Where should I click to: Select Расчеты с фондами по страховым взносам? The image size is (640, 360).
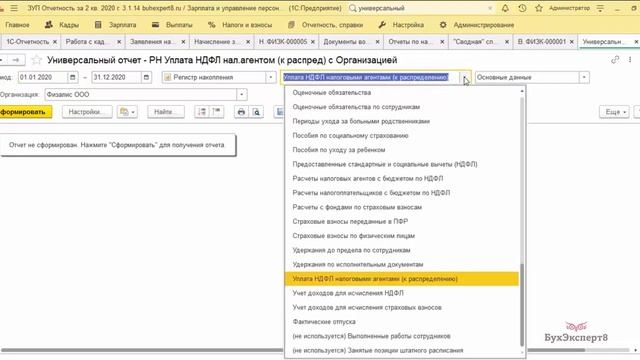[x=402, y=207]
